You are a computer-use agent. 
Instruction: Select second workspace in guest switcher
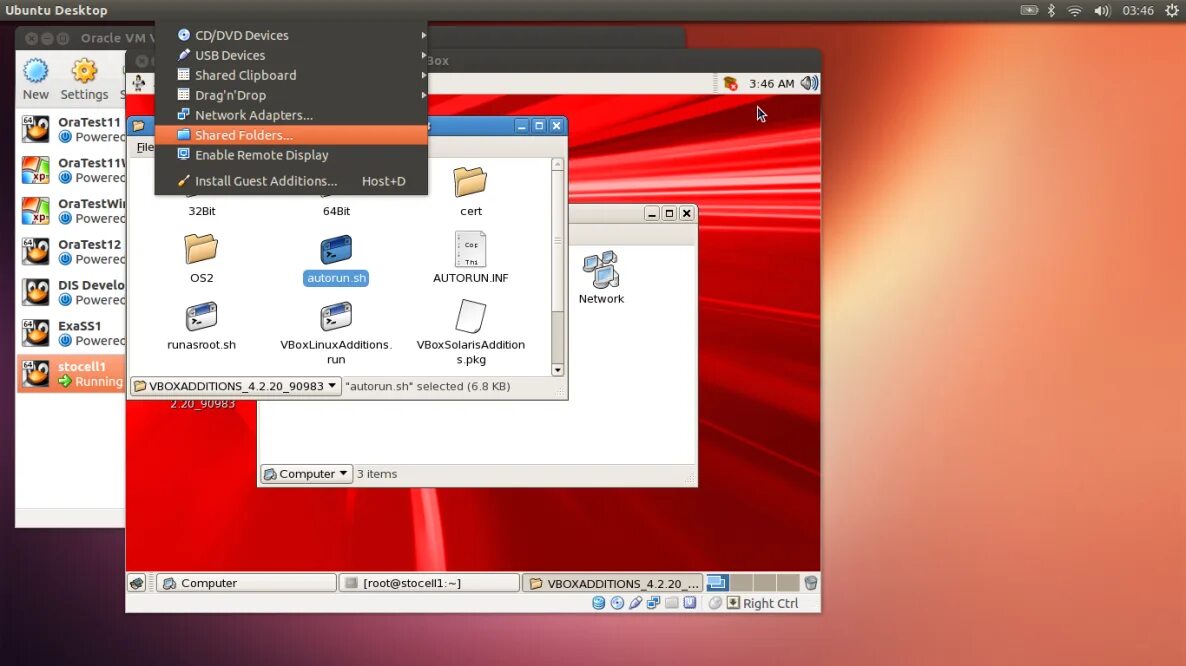[740, 583]
